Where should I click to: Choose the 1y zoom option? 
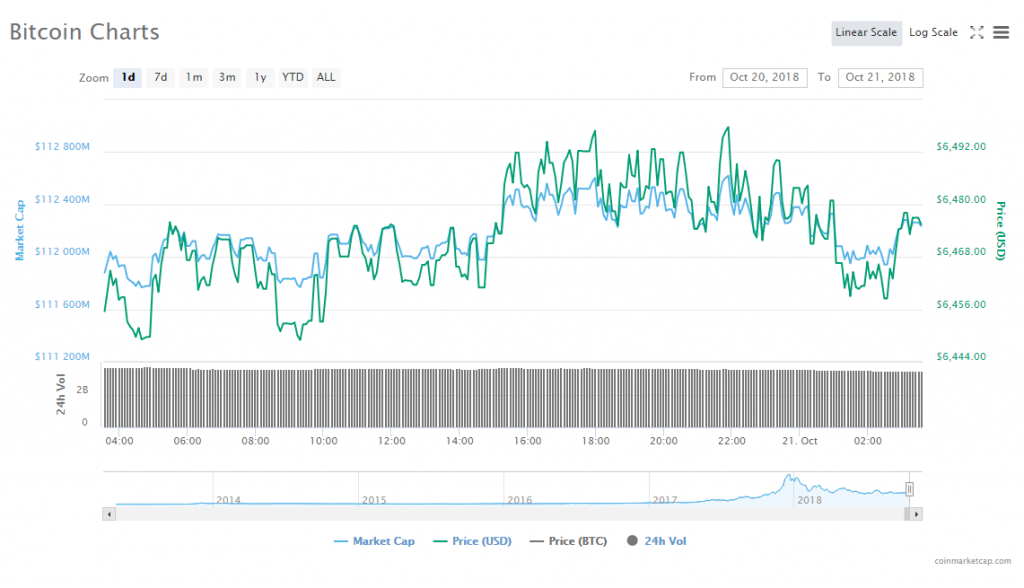pyautogui.click(x=260, y=78)
